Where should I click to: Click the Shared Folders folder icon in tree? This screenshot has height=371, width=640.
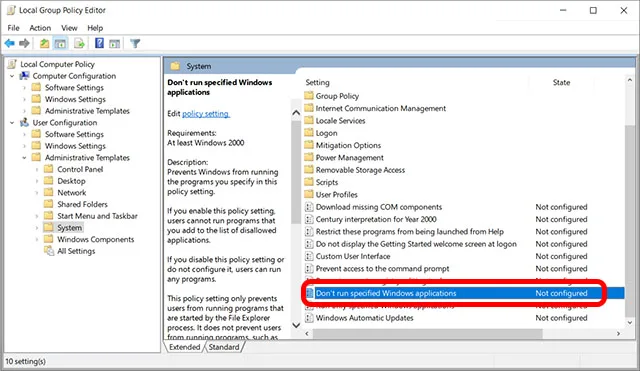click(49, 204)
